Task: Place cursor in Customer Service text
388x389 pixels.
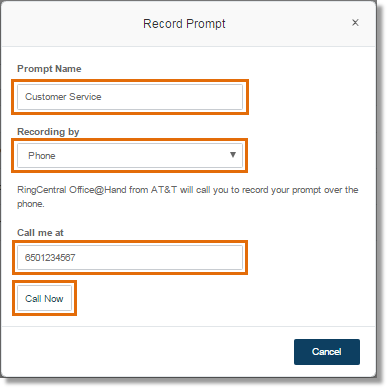Action: 63,97
